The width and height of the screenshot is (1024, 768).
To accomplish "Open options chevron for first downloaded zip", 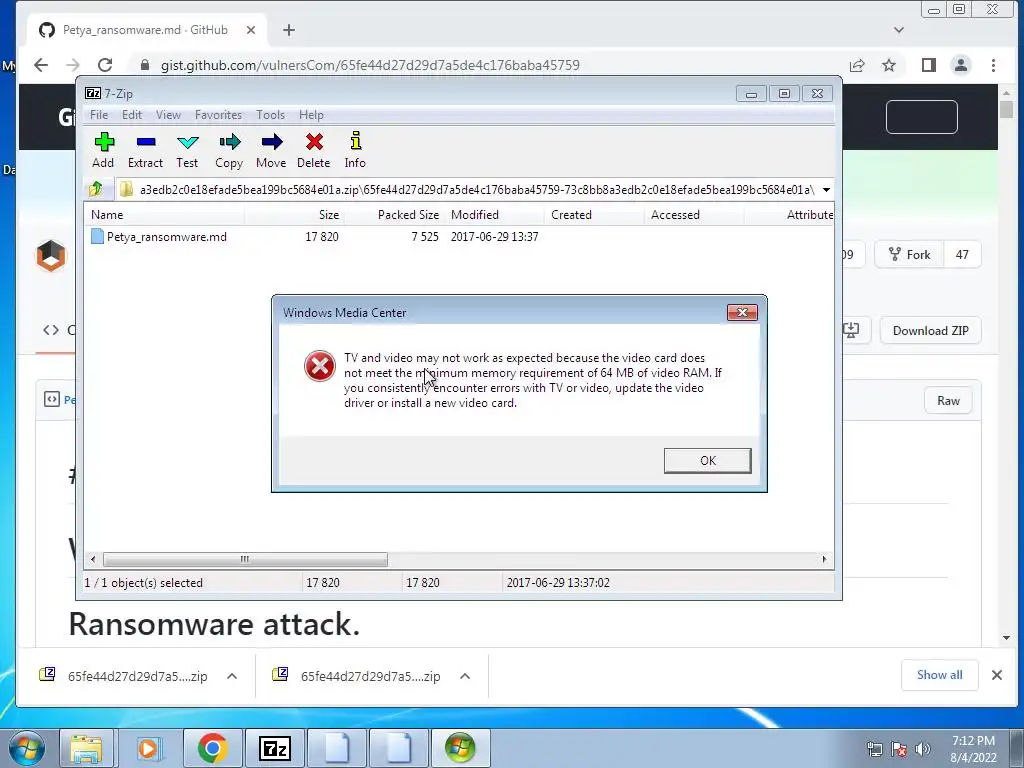I will point(232,676).
